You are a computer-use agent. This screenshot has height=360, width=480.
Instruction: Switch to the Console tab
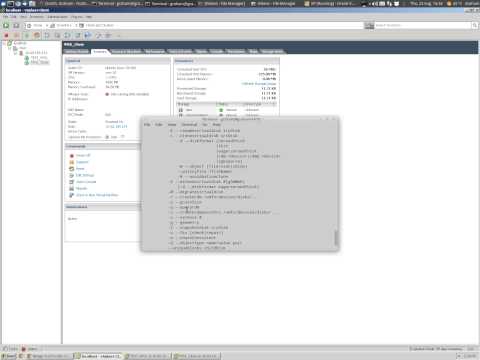(217, 51)
